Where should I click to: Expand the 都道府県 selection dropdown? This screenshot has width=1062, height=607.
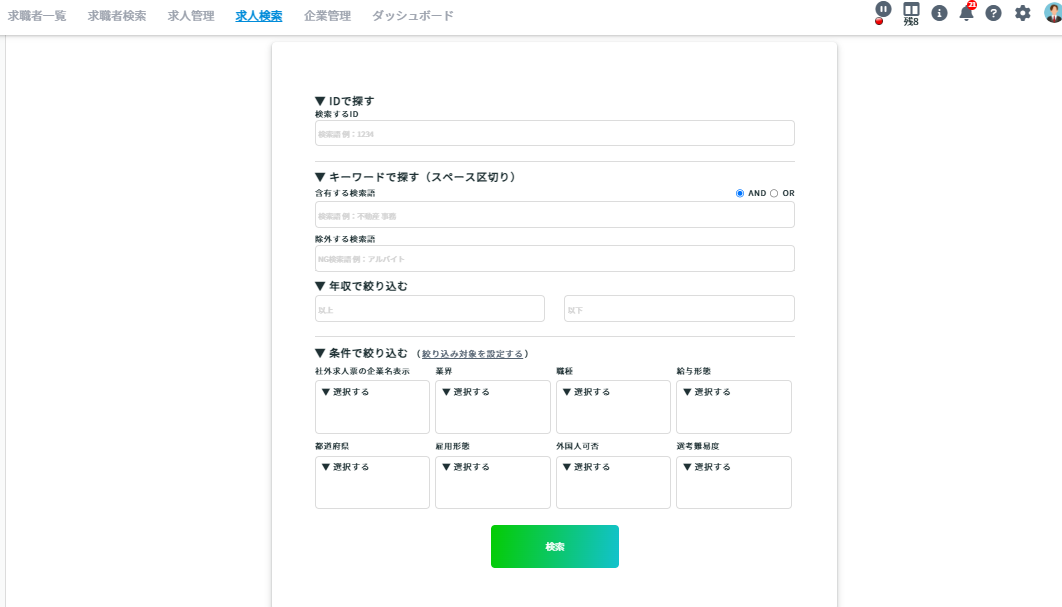[372, 482]
